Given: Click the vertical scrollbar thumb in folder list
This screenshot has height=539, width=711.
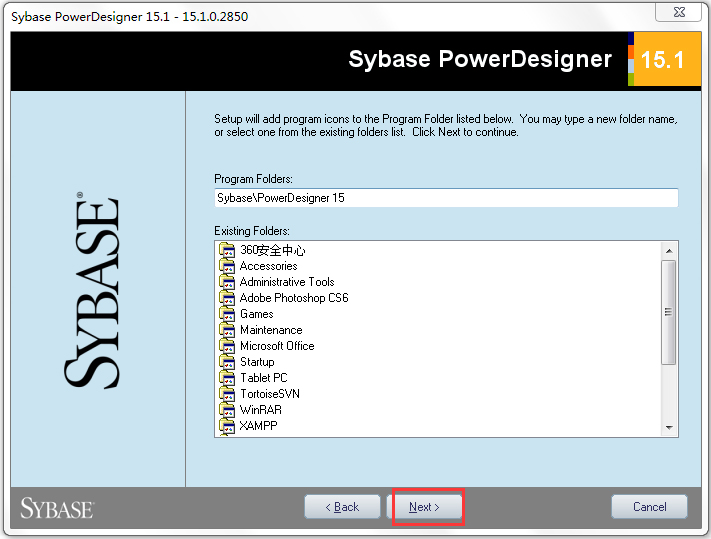Looking at the screenshot, I should click(669, 312).
